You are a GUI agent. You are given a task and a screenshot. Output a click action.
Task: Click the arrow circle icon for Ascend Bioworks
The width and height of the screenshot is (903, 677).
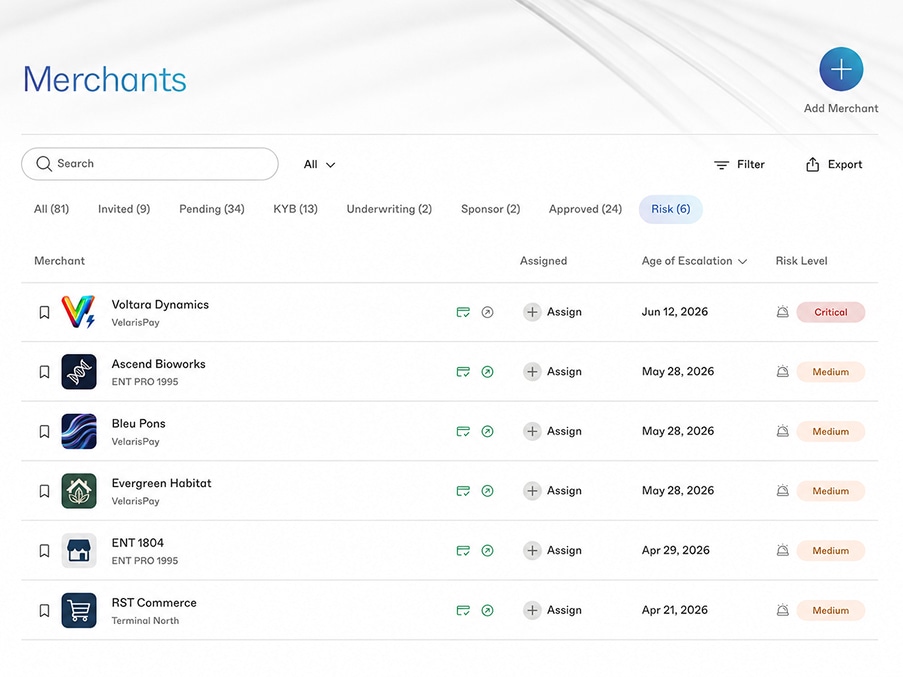coord(487,372)
